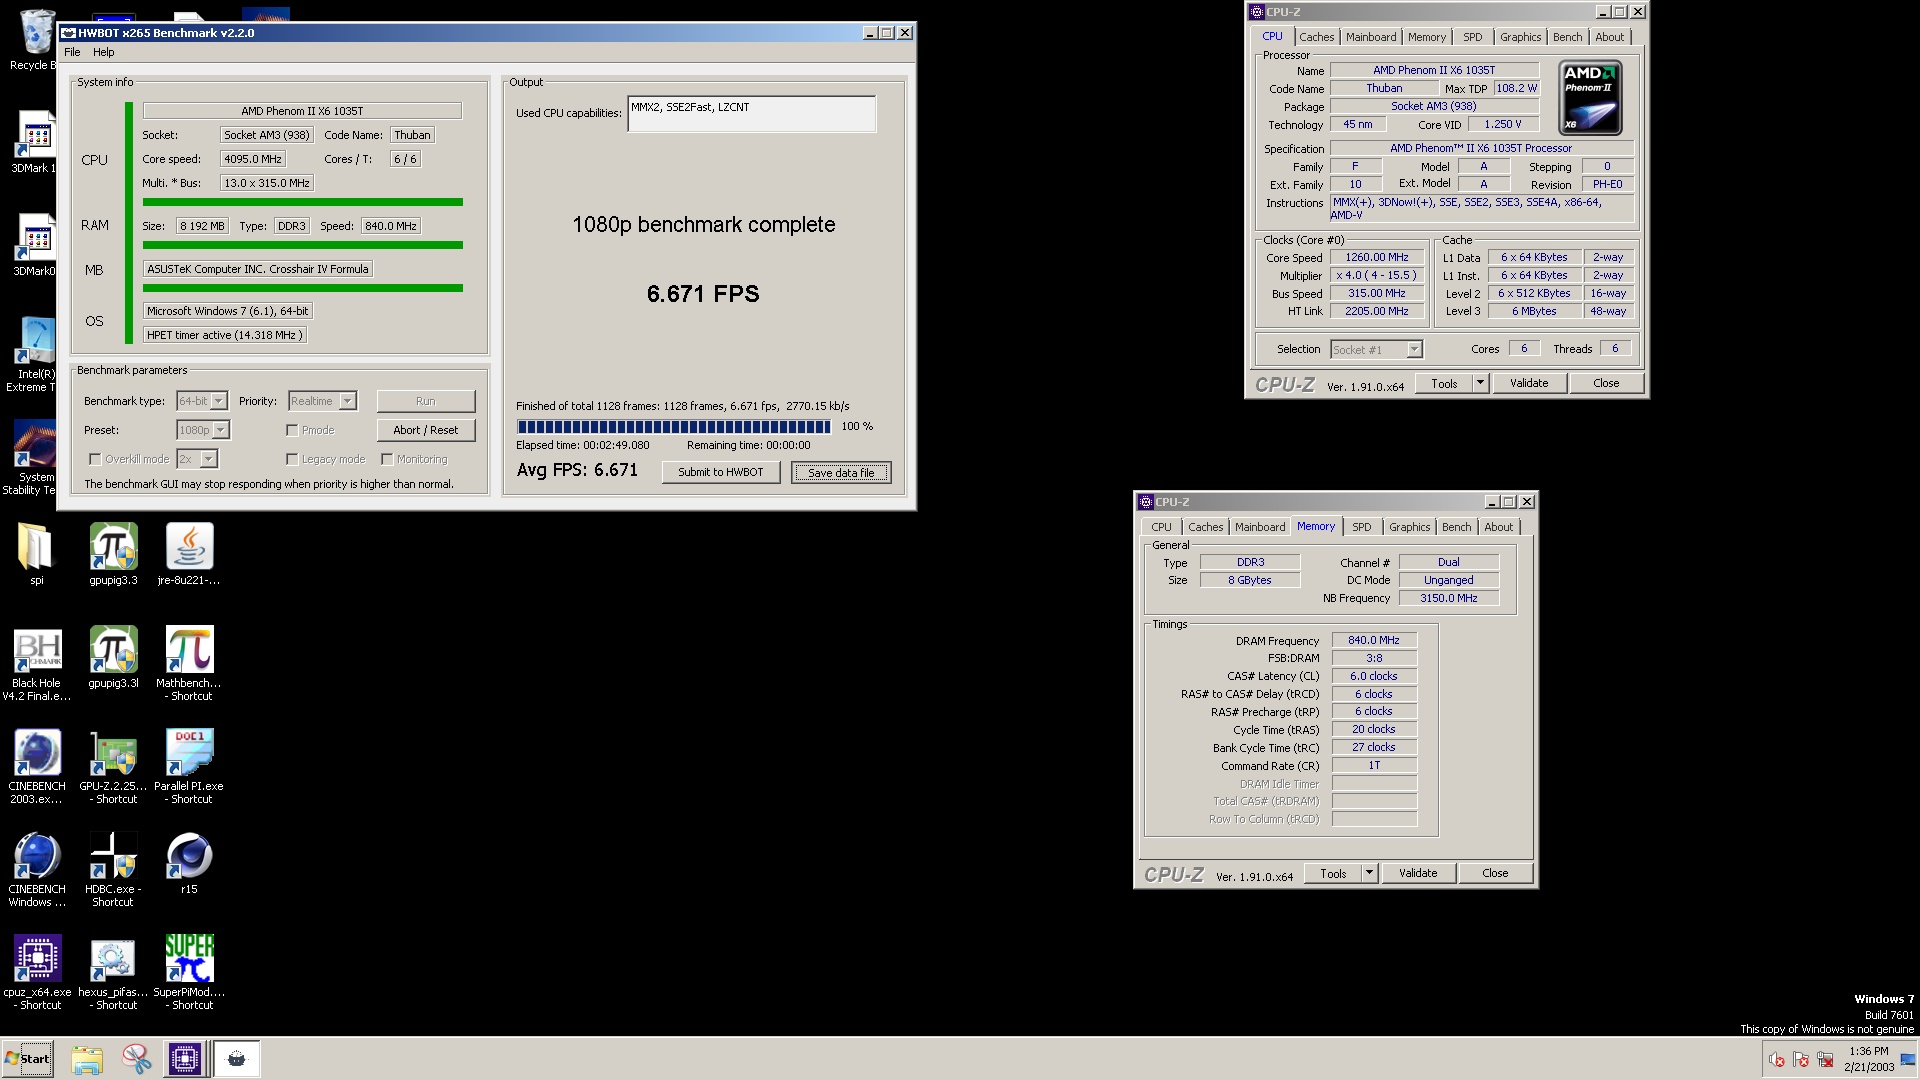Click the AMD Phenom II logo in CPU-Z
Image resolution: width=1920 pixels, height=1080 pixels.
pos(1590,97)
